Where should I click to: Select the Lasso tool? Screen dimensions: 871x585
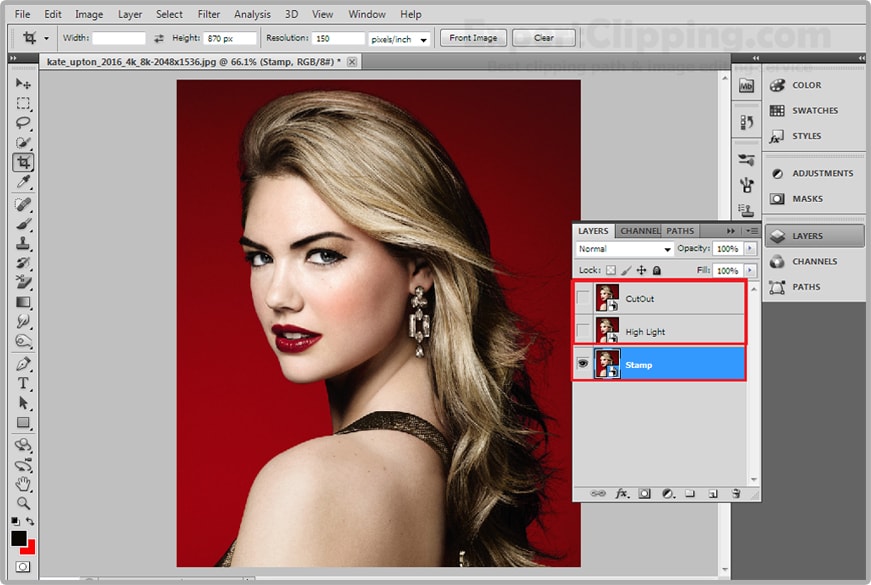point(23,123)
